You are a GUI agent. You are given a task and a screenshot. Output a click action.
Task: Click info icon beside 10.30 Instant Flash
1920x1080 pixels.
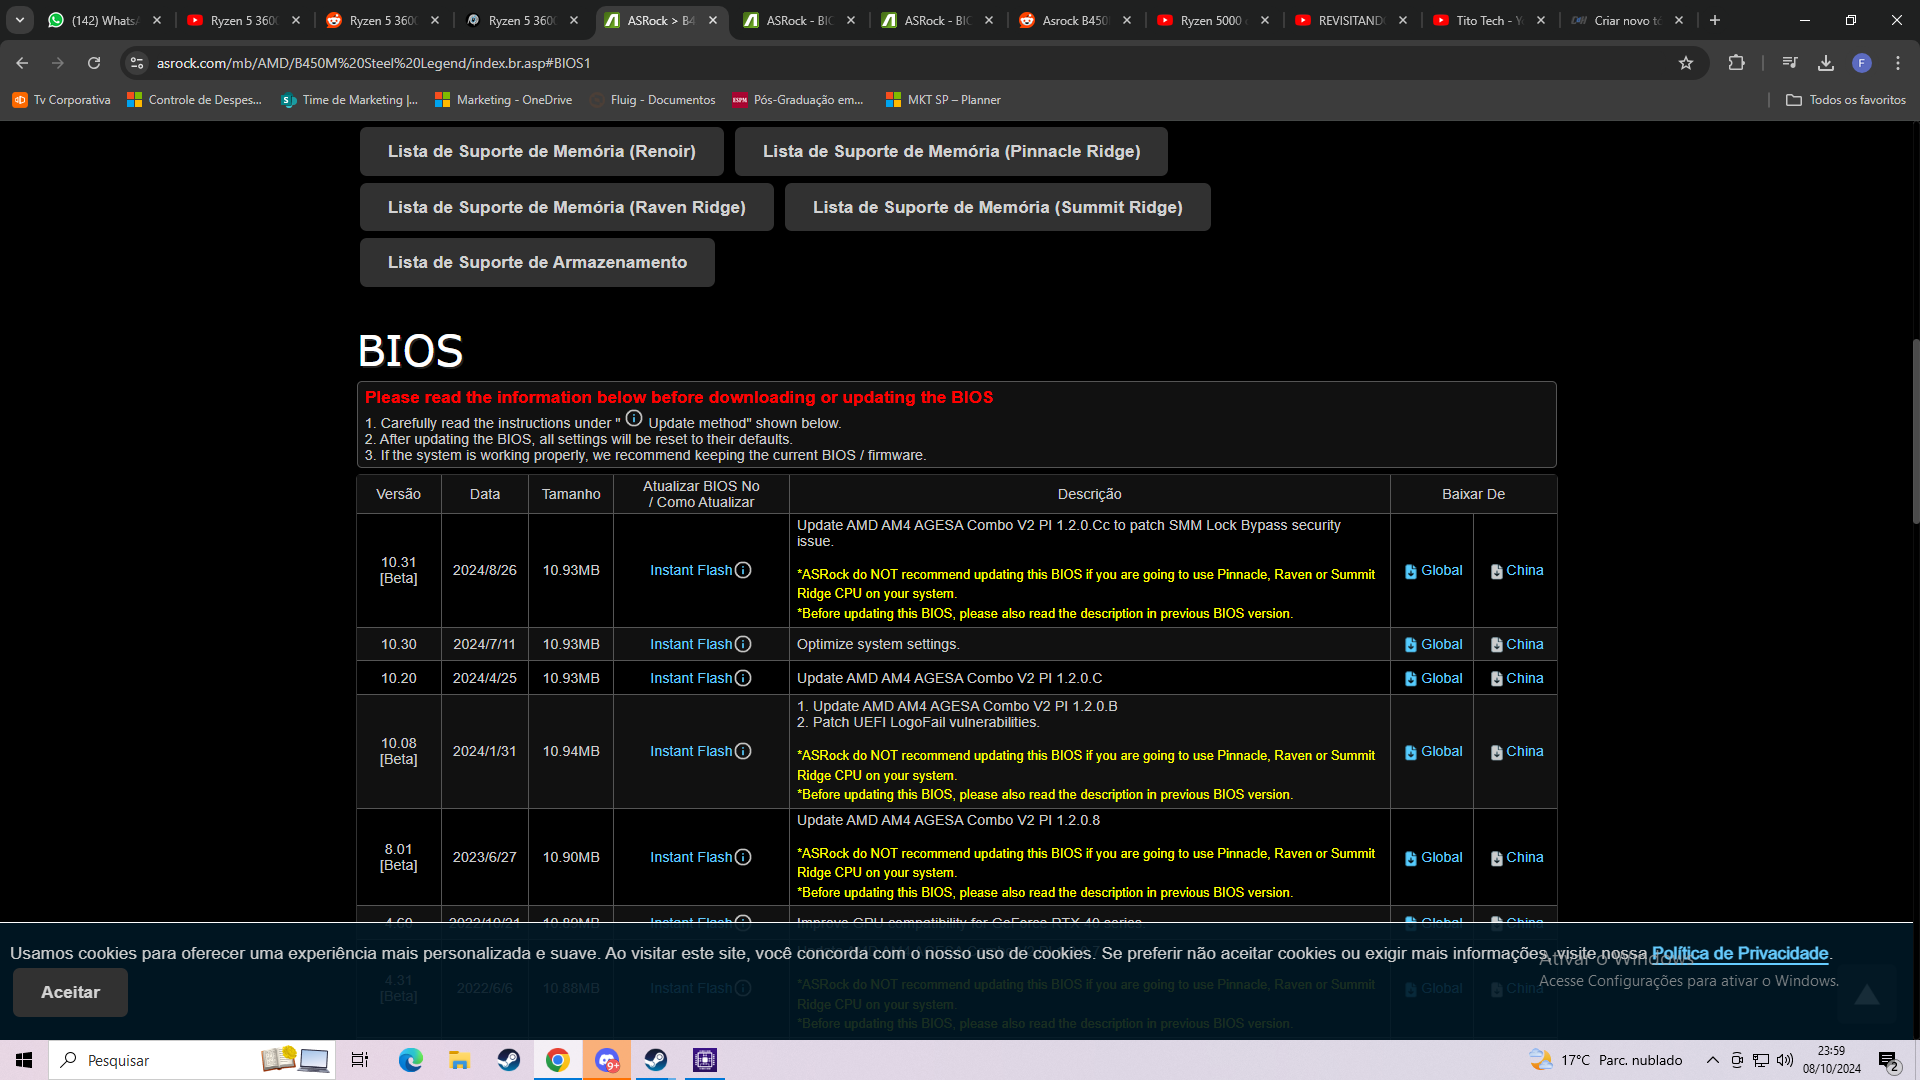coord(743,644)
